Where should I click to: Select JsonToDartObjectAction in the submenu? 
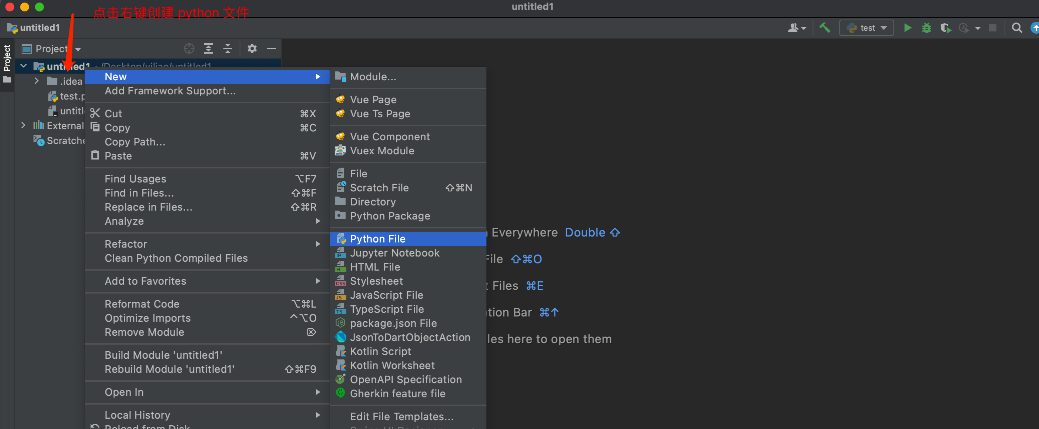tap(408, 337)
